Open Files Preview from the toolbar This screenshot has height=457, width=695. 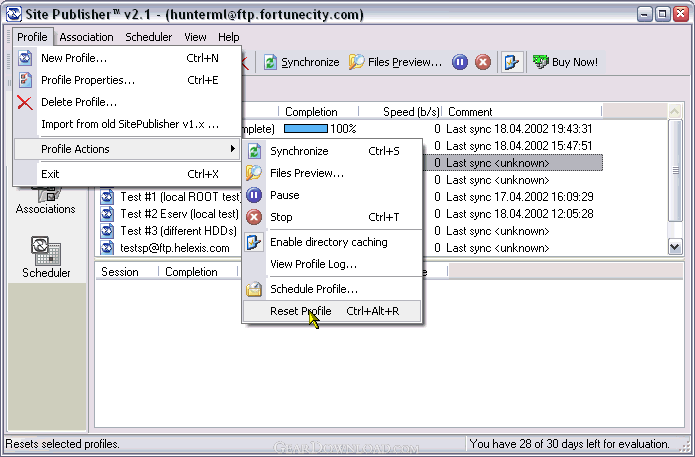(x=395, y=62)
